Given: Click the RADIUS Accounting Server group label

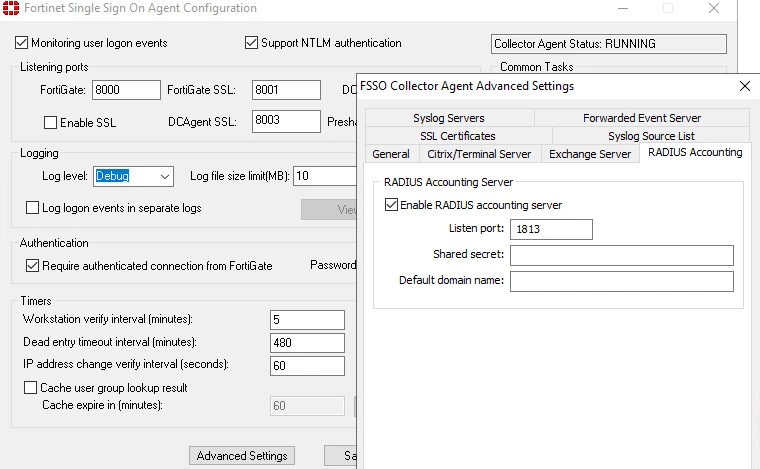Looking at the screenshot, I should (448, 182).
